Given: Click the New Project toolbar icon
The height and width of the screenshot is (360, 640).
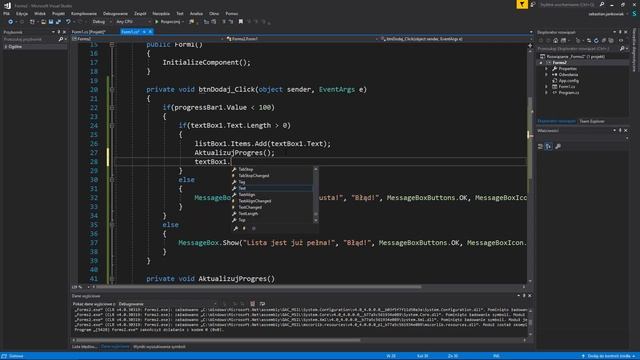Looking at the screenshot, I should click(x=32, y=22).
